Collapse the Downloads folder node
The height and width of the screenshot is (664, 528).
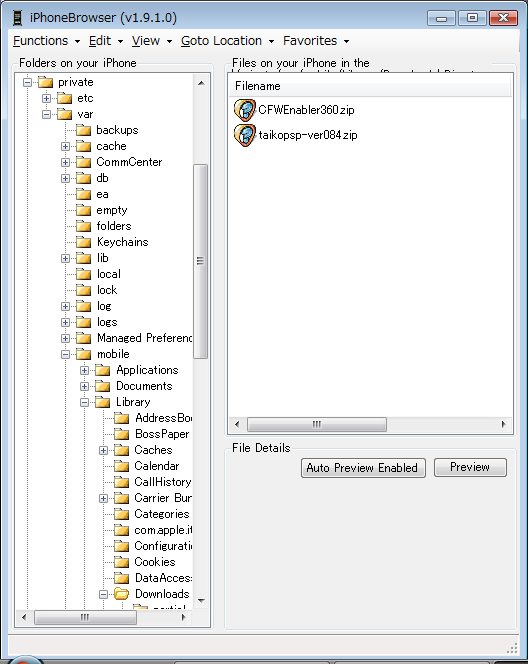[x=104, y=595]
